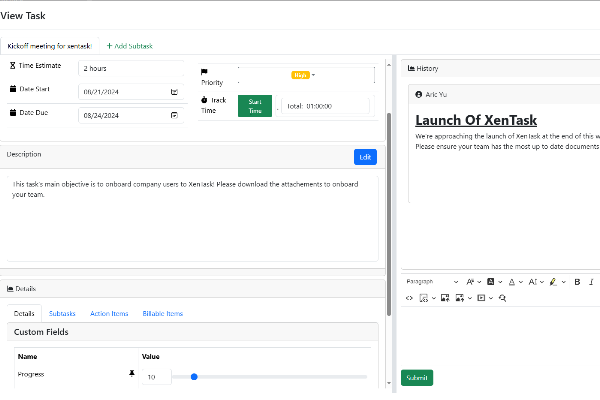Viewport: 600px width, 400px height.
Task: Click the left pane scrollbar up arrow
Action: 389,65
